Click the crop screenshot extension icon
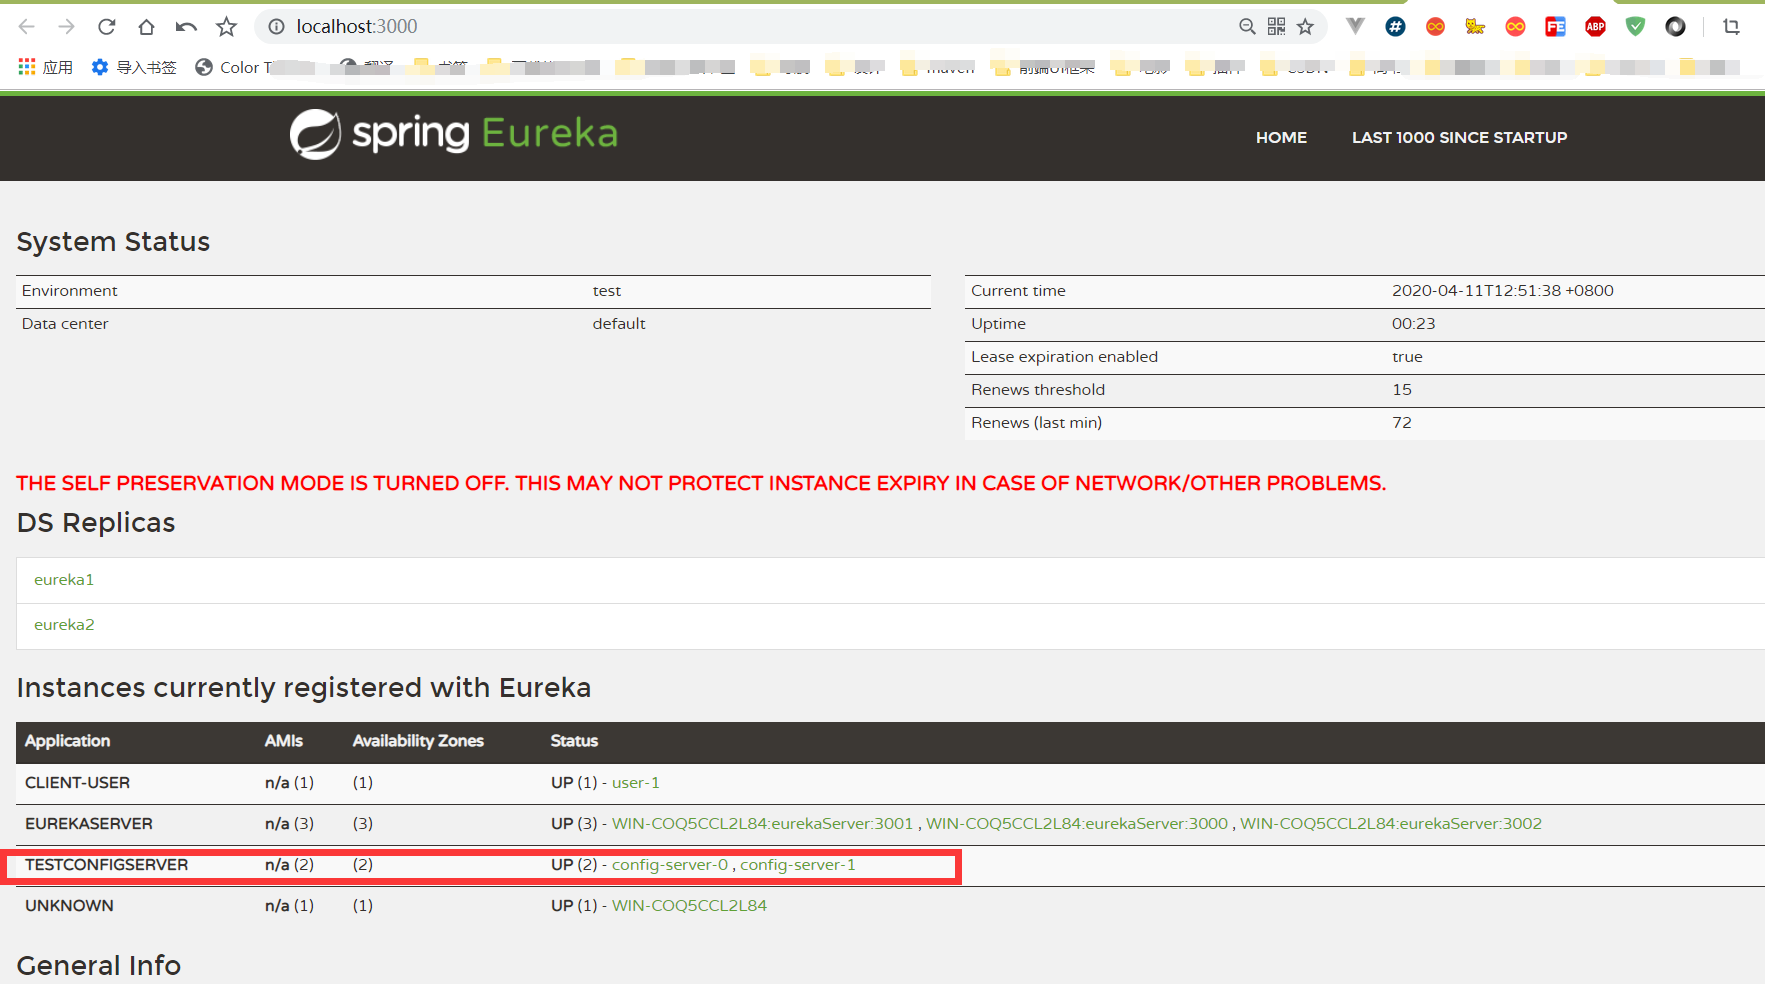This screenshot has width=1765, height=984. 1731,27
